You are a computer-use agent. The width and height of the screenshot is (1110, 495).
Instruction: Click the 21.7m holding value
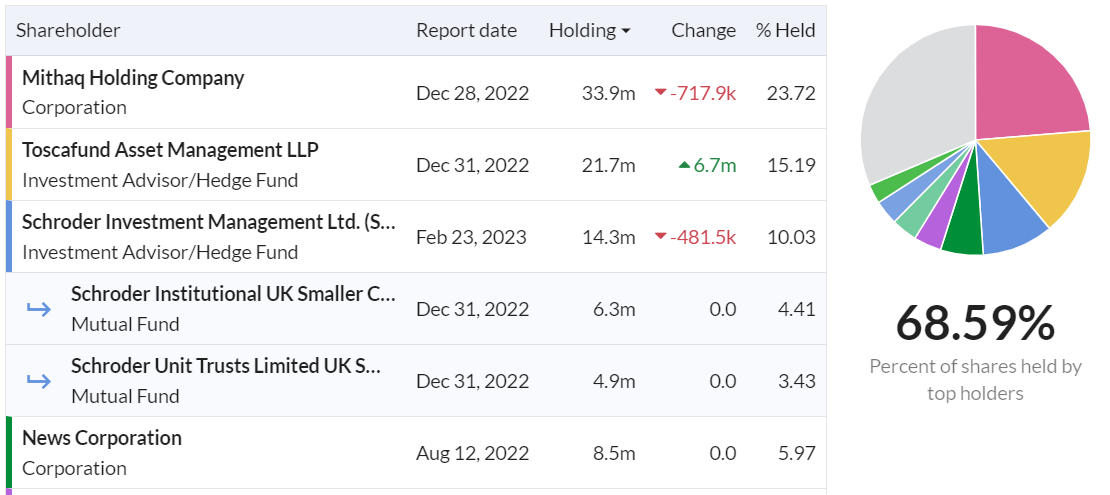609,165
